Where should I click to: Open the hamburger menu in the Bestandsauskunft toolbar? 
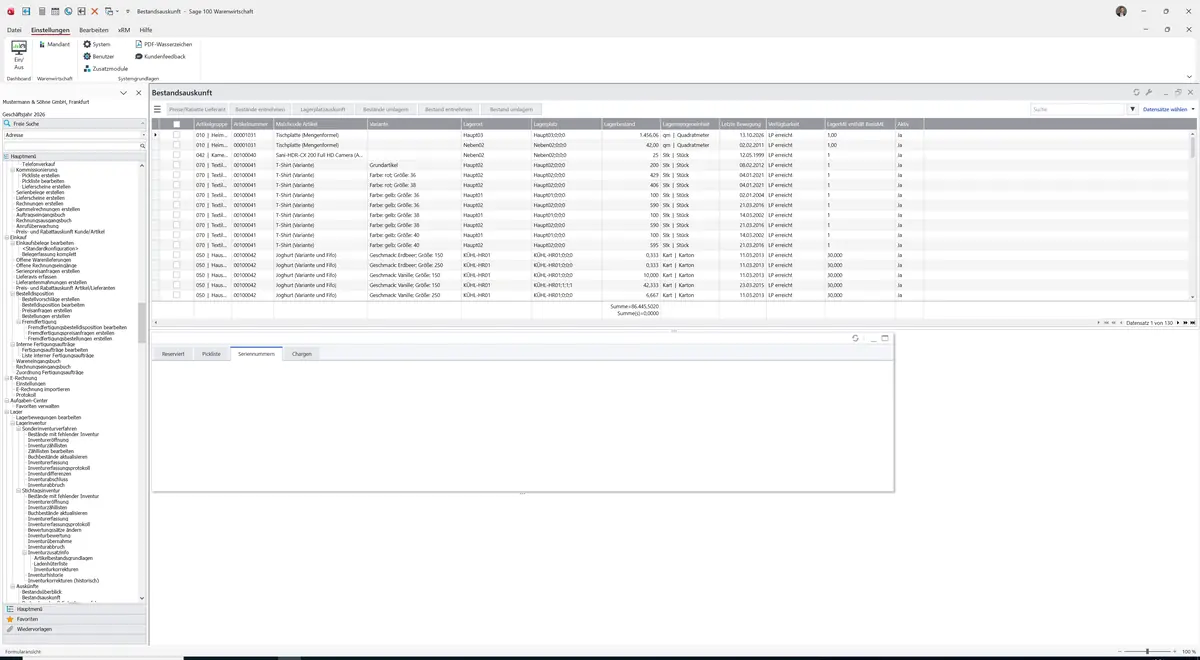click(x=157, y=109)
